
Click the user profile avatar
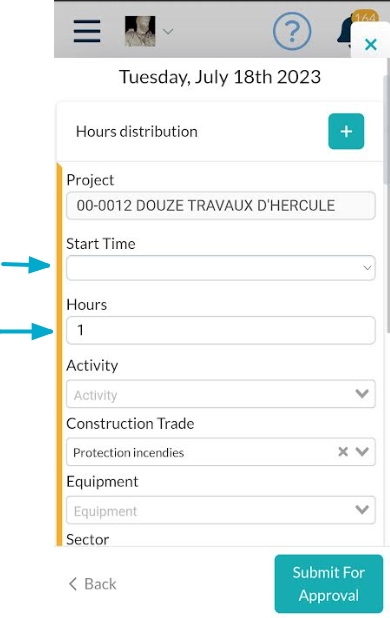[x=140, y=31]
